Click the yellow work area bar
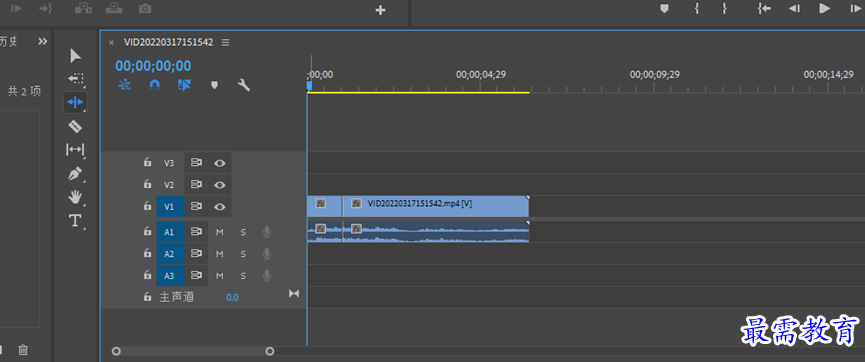The image size is (865, 362). [x=418, y=93]
